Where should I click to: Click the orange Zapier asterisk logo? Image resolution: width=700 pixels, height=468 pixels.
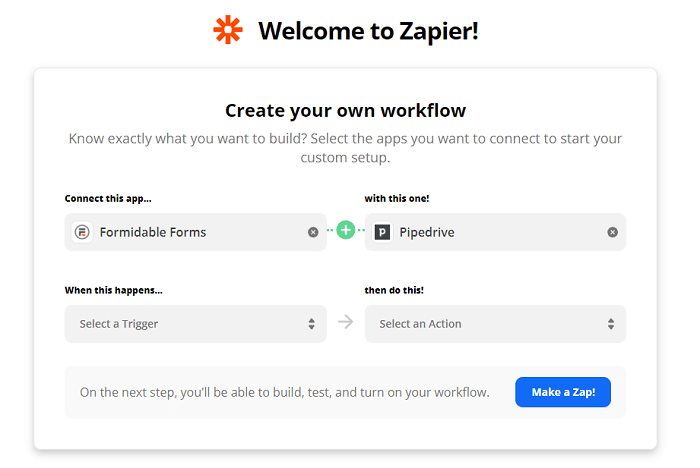(228, 30)
